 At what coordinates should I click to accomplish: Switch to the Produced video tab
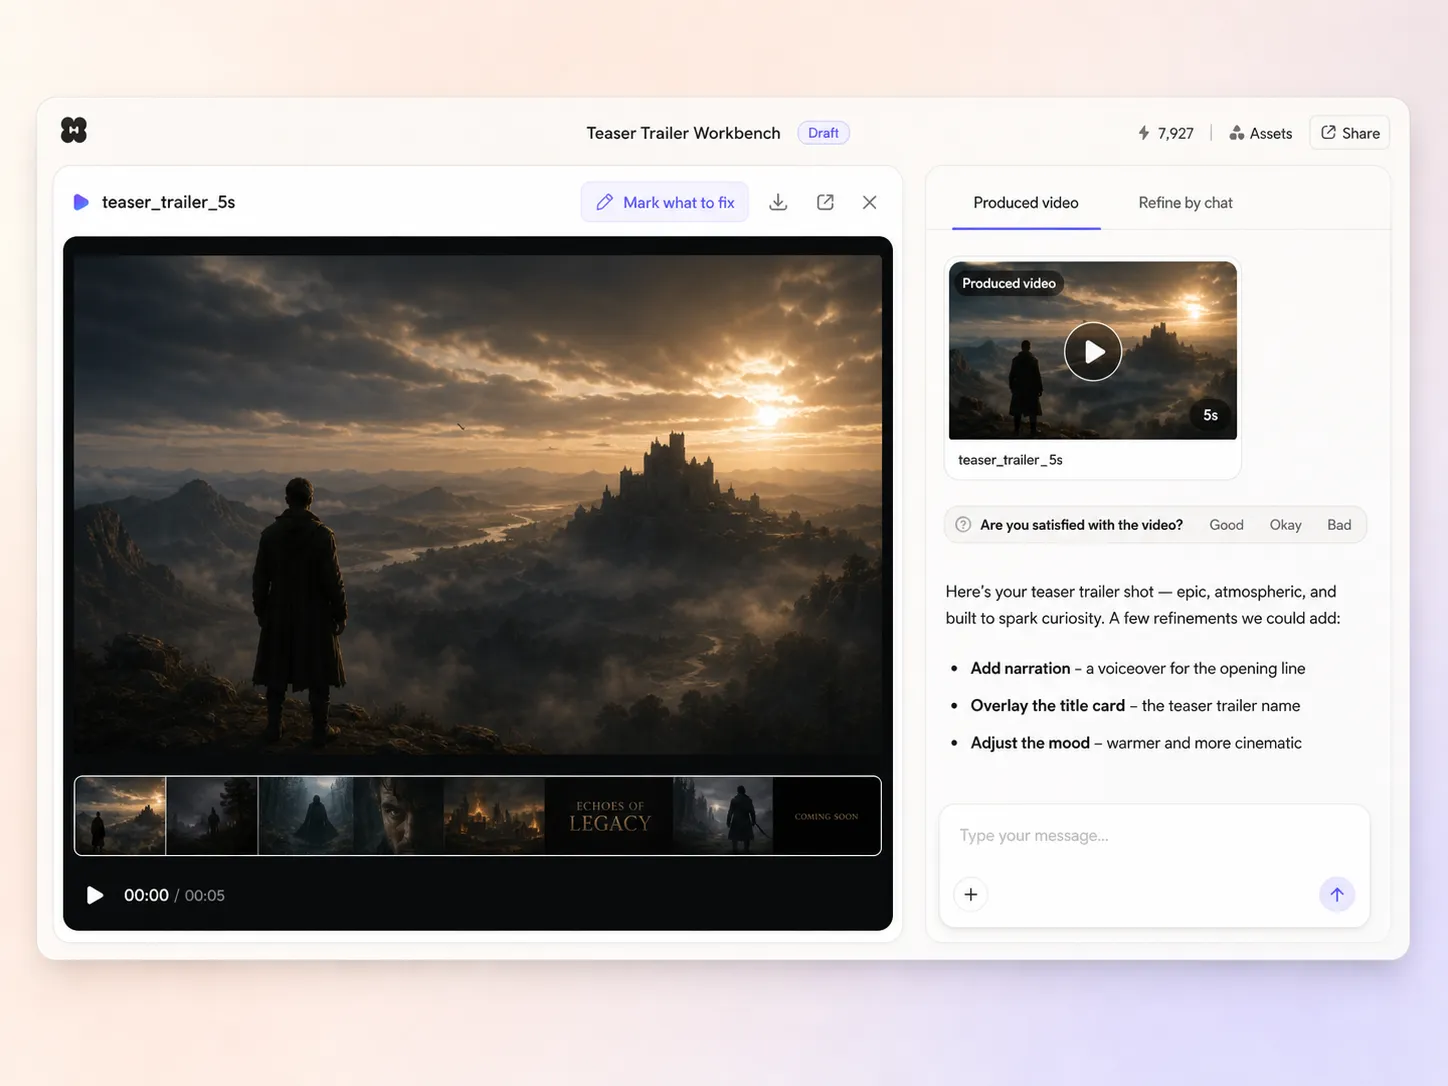[1026, 202]
